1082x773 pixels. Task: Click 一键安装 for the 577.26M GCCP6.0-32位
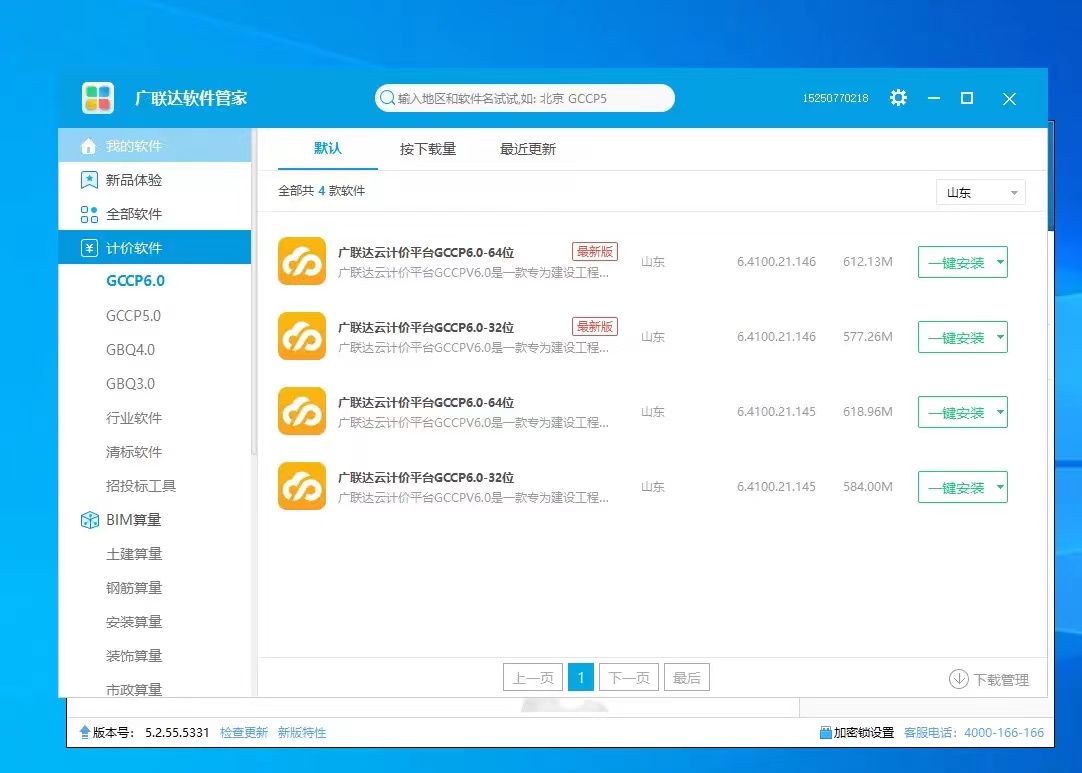[955, 337]
